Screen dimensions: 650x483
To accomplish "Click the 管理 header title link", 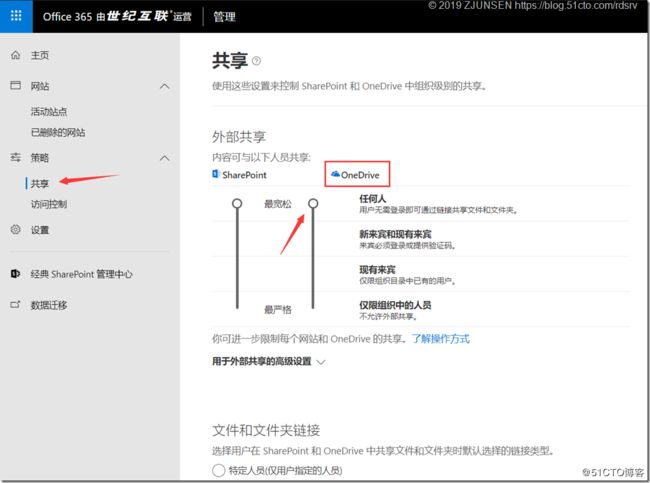I will [225, 16].
